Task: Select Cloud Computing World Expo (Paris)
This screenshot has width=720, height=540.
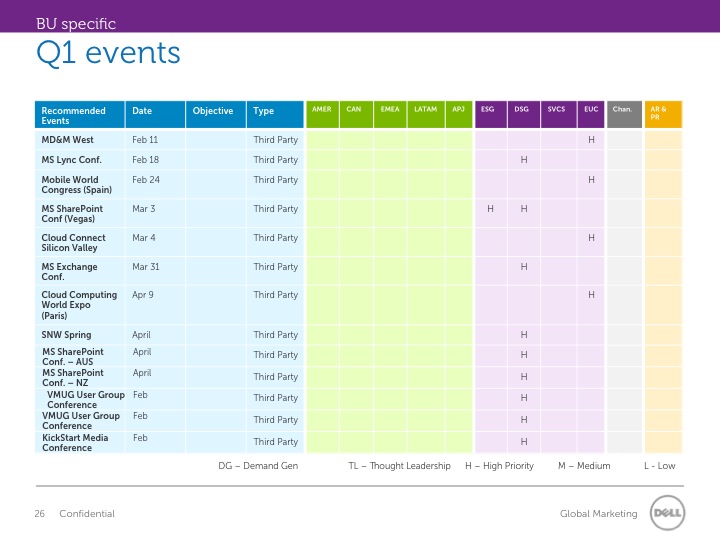Action: 79,305
